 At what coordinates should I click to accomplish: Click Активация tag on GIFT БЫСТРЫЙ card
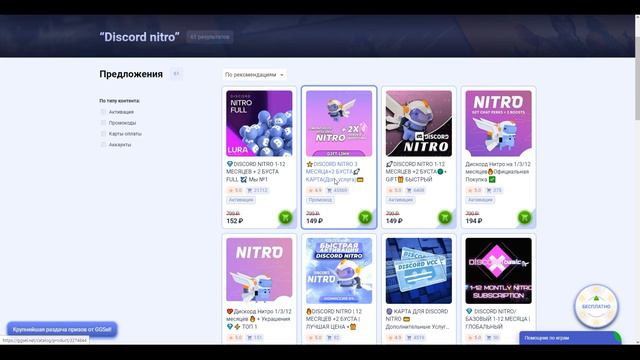click(x=400, y=200)
